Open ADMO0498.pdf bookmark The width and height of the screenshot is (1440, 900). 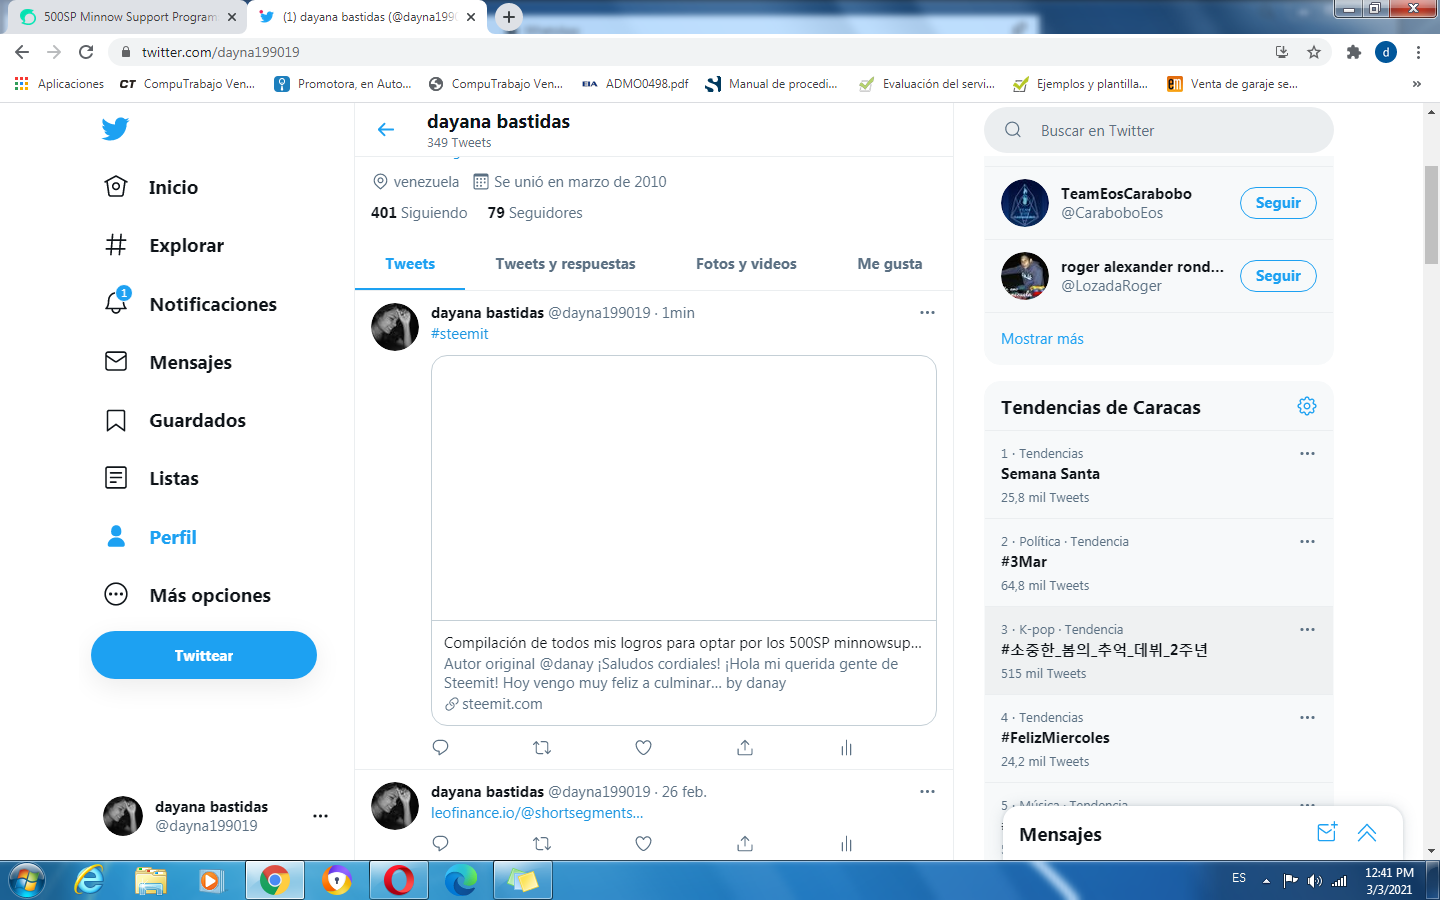[x=635, y=84]
